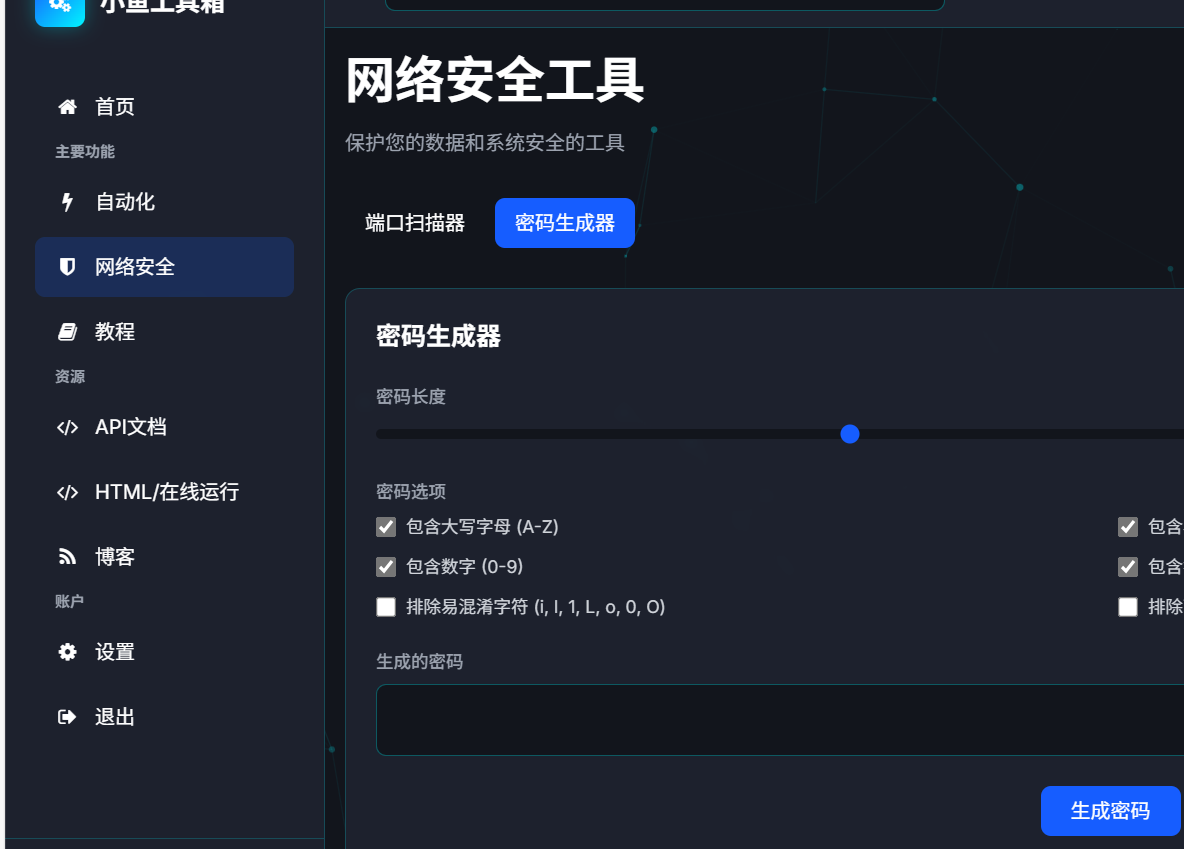
Task: Click the lightning icon for 自动化
Action: click(x=66, y=201)
